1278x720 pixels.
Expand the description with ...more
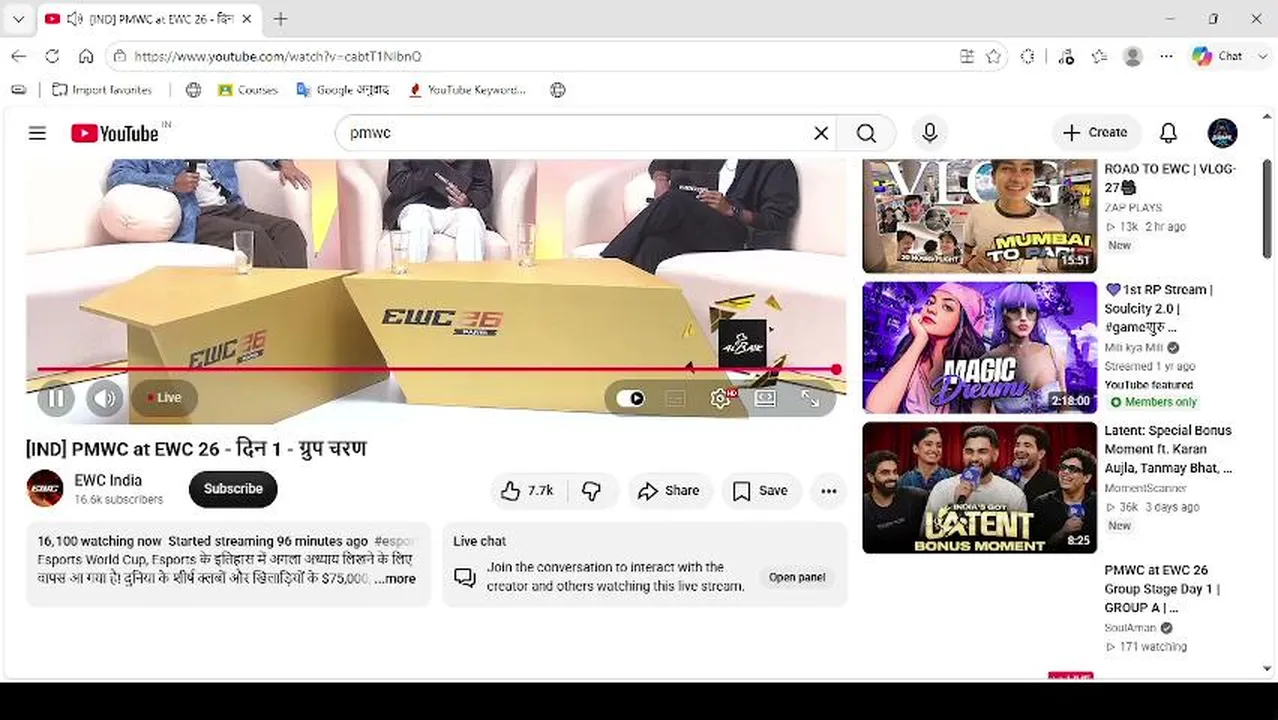click(395, 579)
